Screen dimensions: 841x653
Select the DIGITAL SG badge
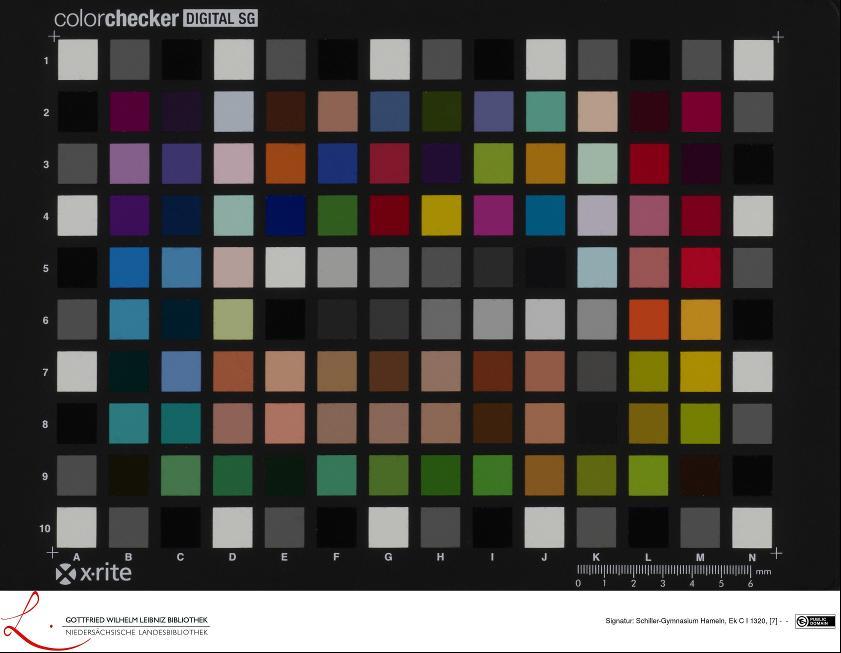pyautogui.click(x=218, y=17)
